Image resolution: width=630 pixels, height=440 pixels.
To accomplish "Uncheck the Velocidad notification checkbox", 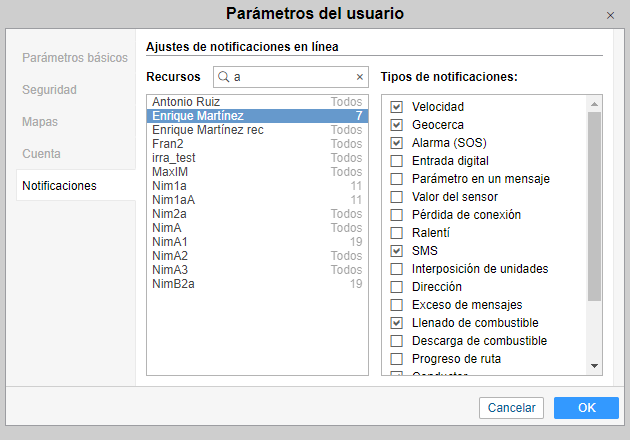I will pyautogui.click(x=397, y=107).
